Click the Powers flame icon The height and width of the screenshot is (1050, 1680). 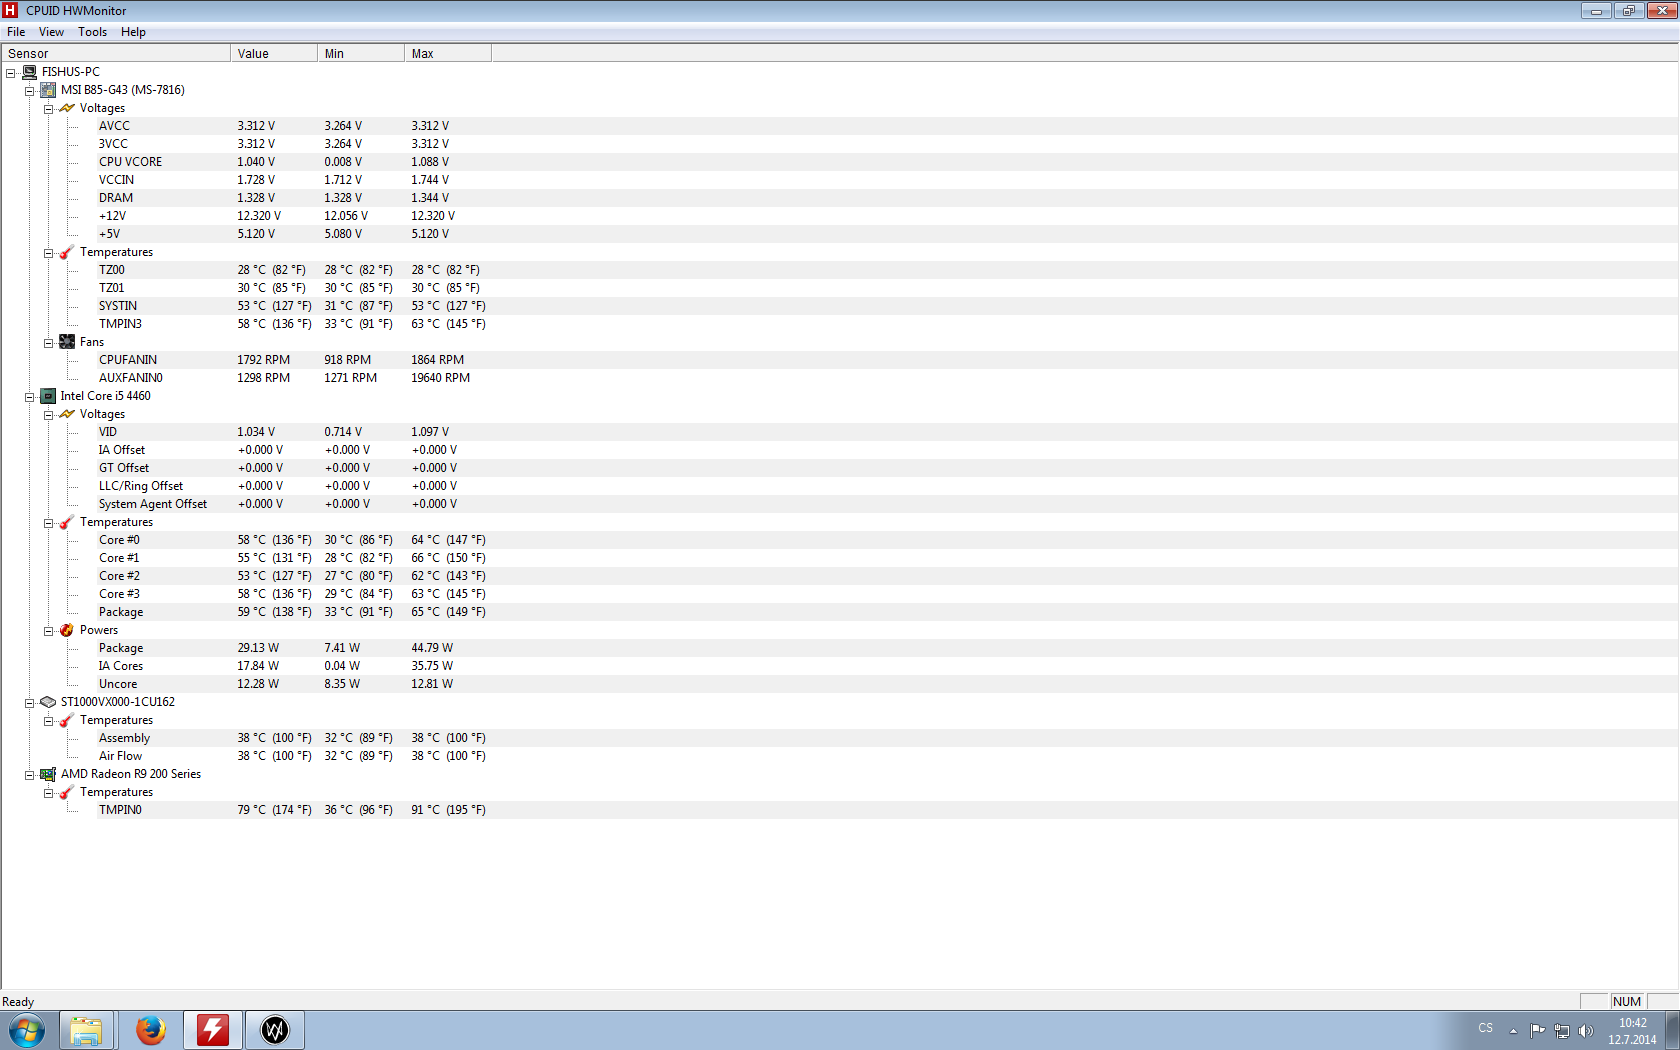(x=67, y=630)
